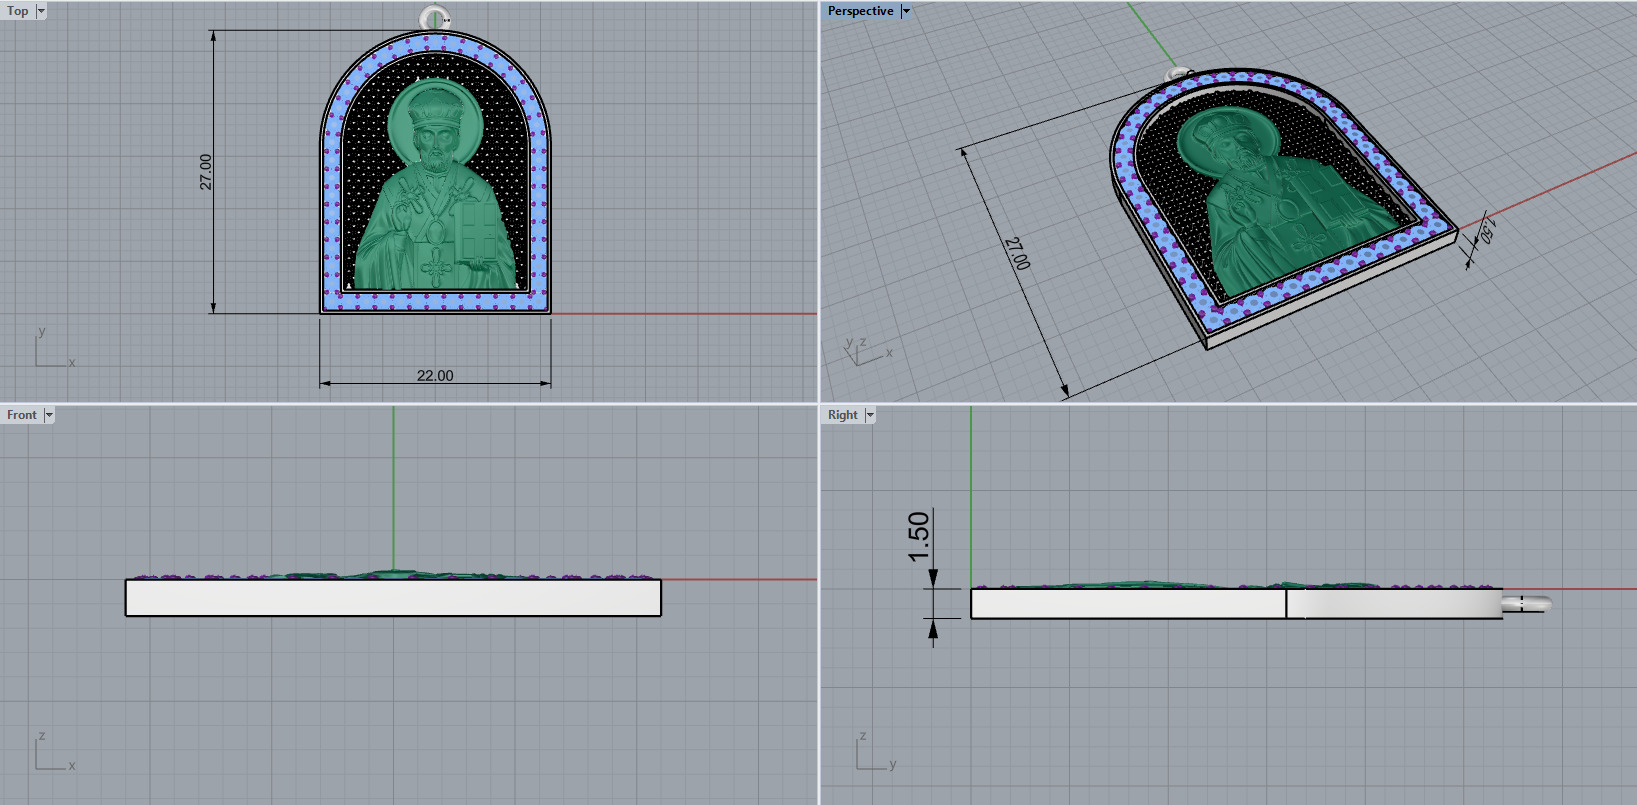Select the 1.50 dimension in Perspective view

point(1487,233)
